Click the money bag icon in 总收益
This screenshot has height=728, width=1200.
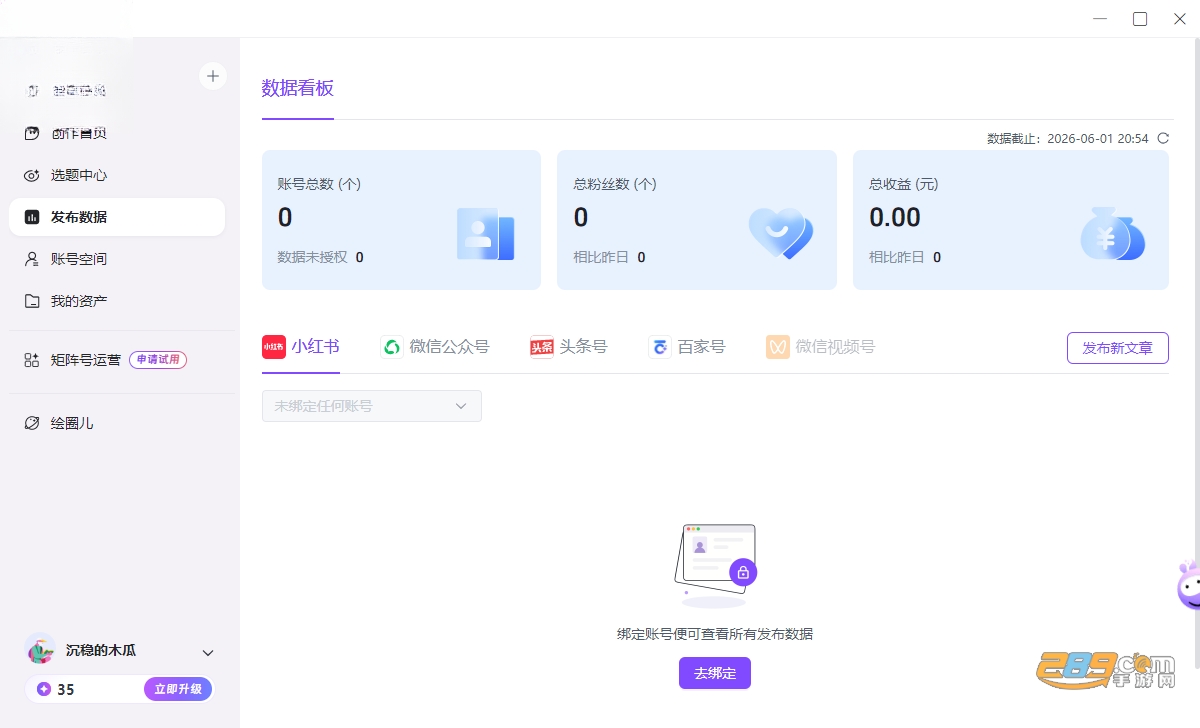point(1112,234)
